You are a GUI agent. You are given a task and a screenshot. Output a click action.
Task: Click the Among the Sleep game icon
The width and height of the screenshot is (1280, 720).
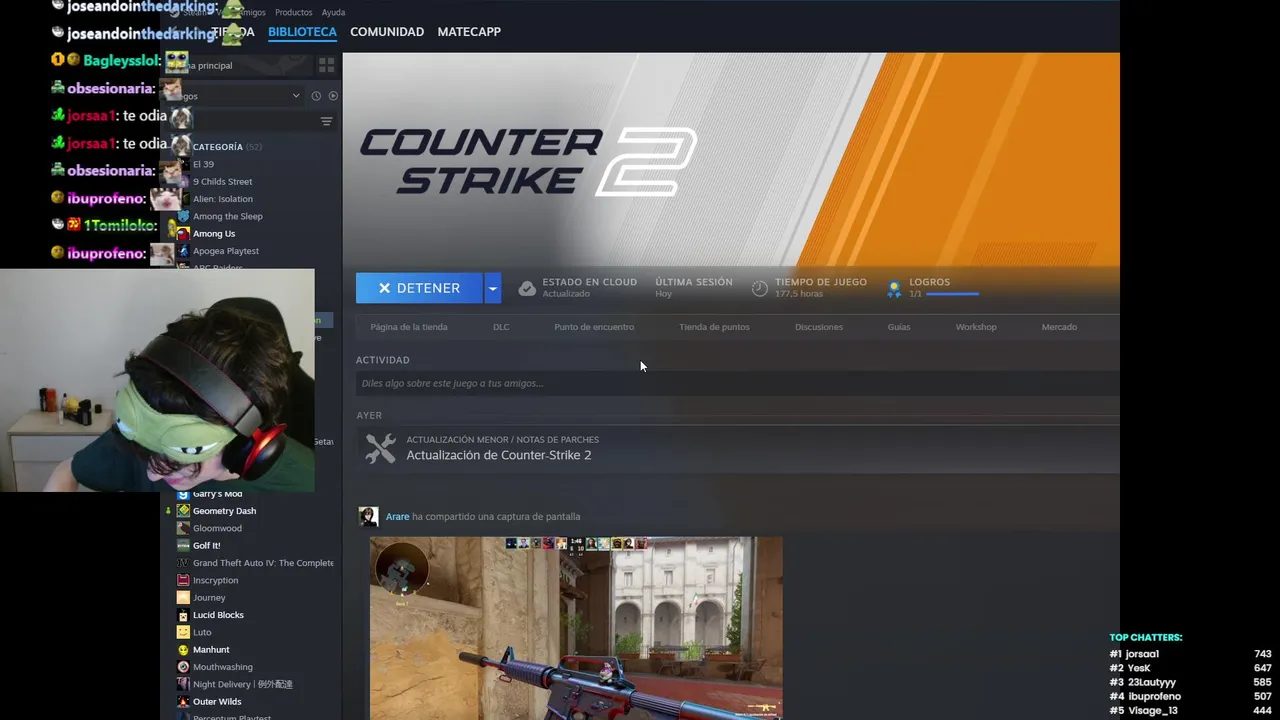tap(183, 216)
